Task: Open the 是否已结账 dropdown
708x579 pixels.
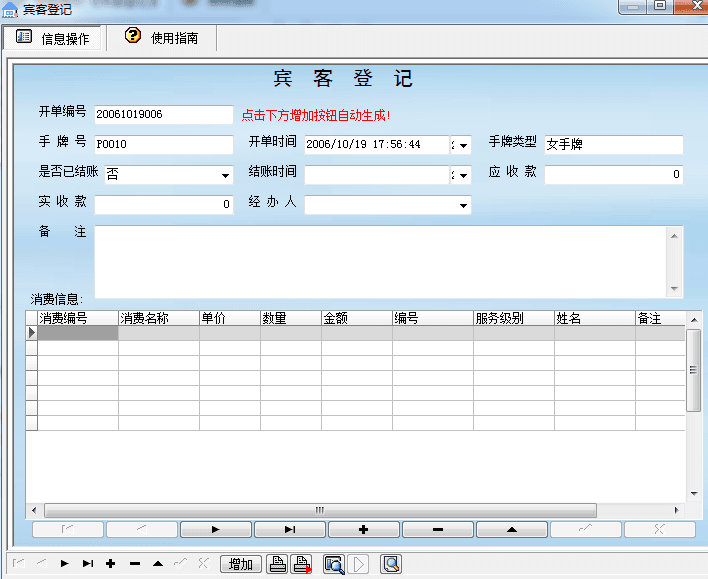Action: click(226, 176)
